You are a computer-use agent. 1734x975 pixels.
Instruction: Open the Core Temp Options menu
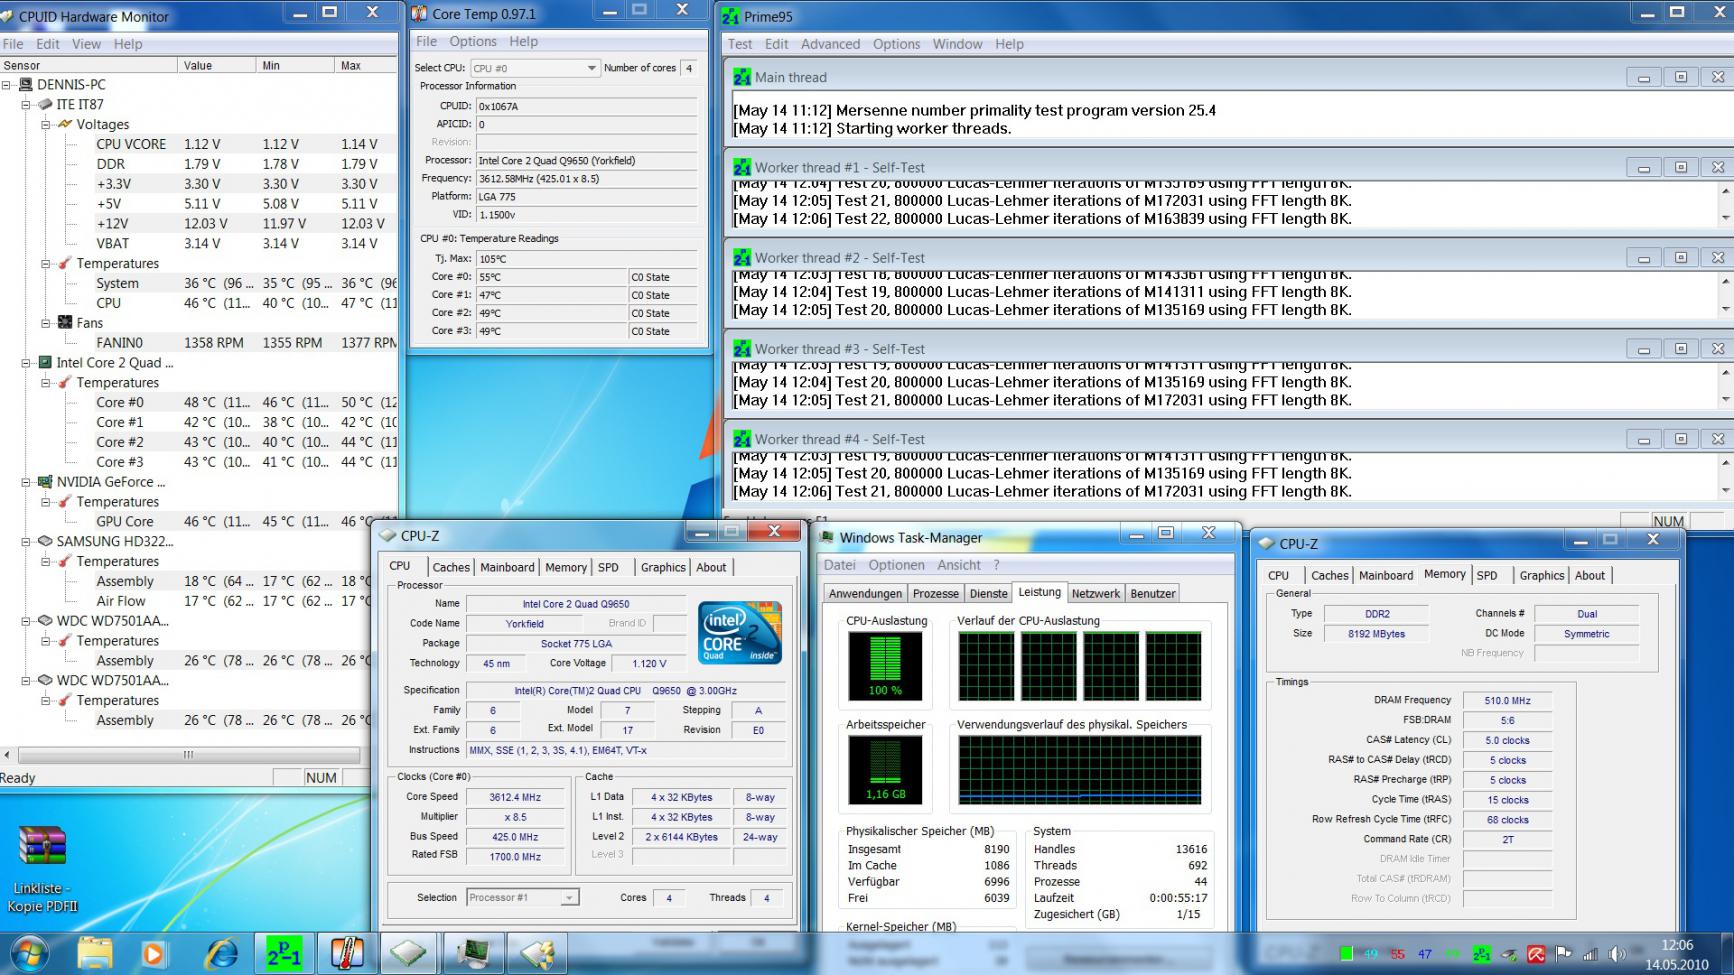473,41
